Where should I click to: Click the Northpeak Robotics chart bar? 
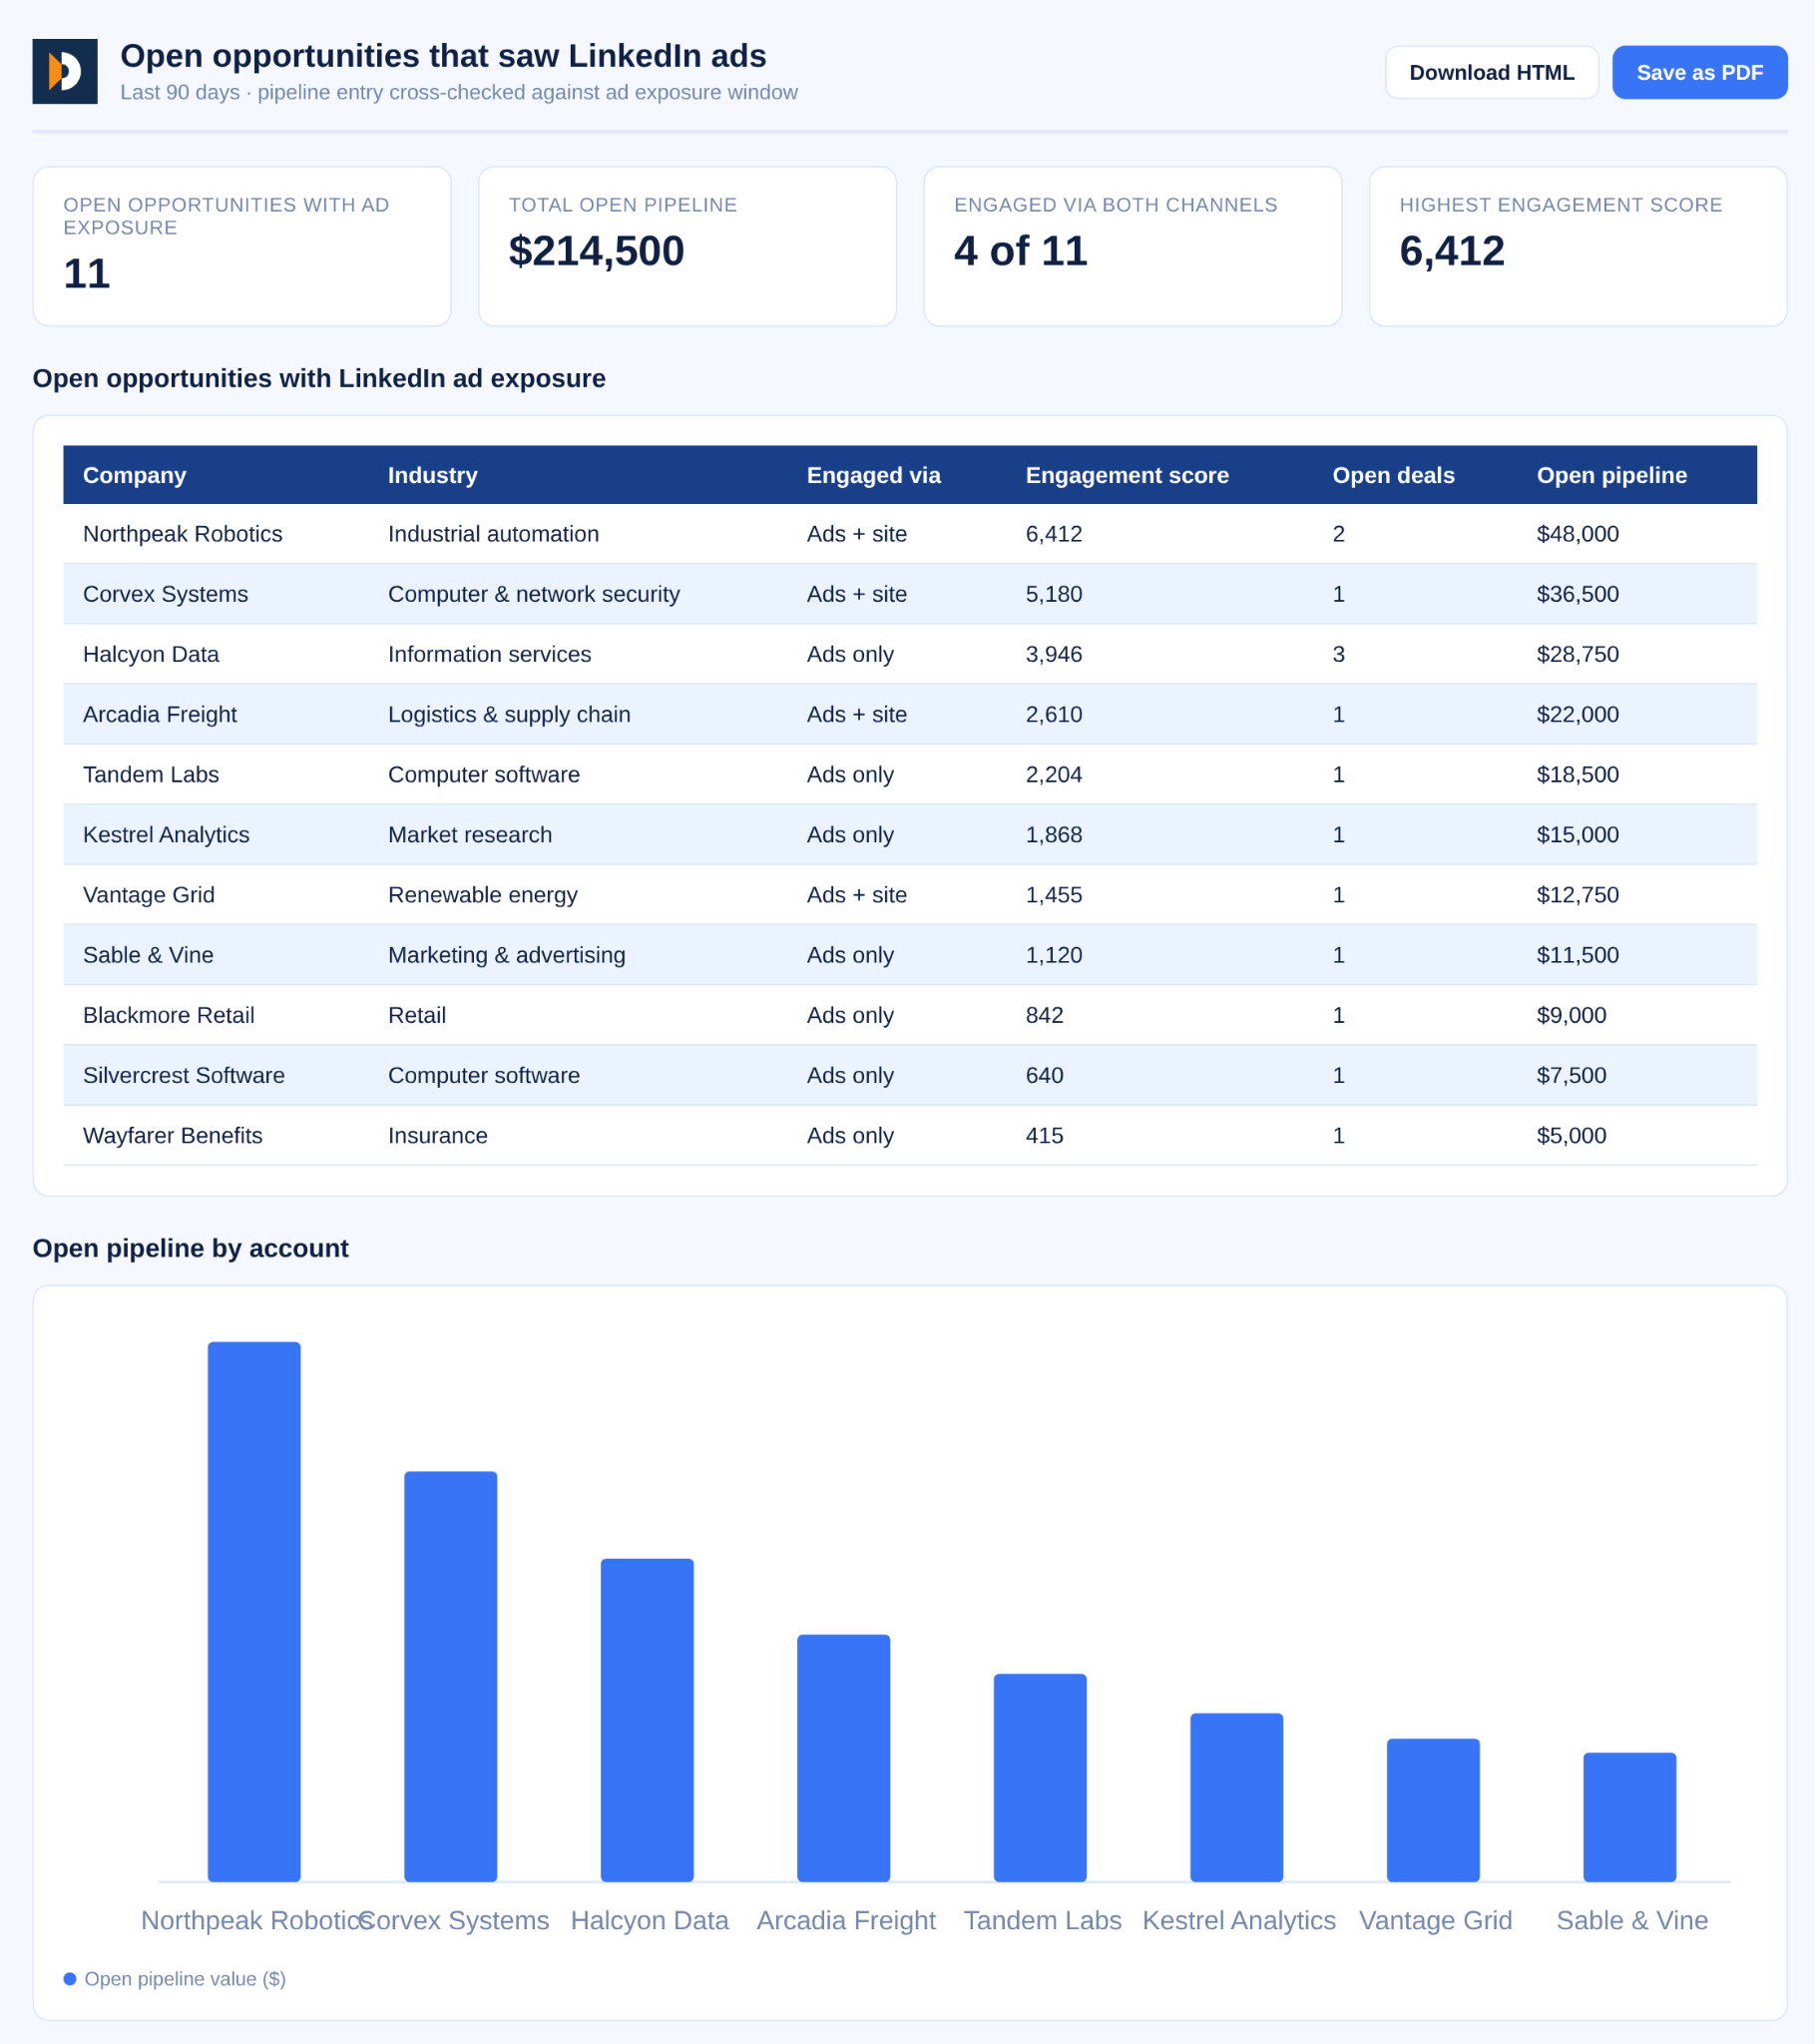coord(254,1611)
